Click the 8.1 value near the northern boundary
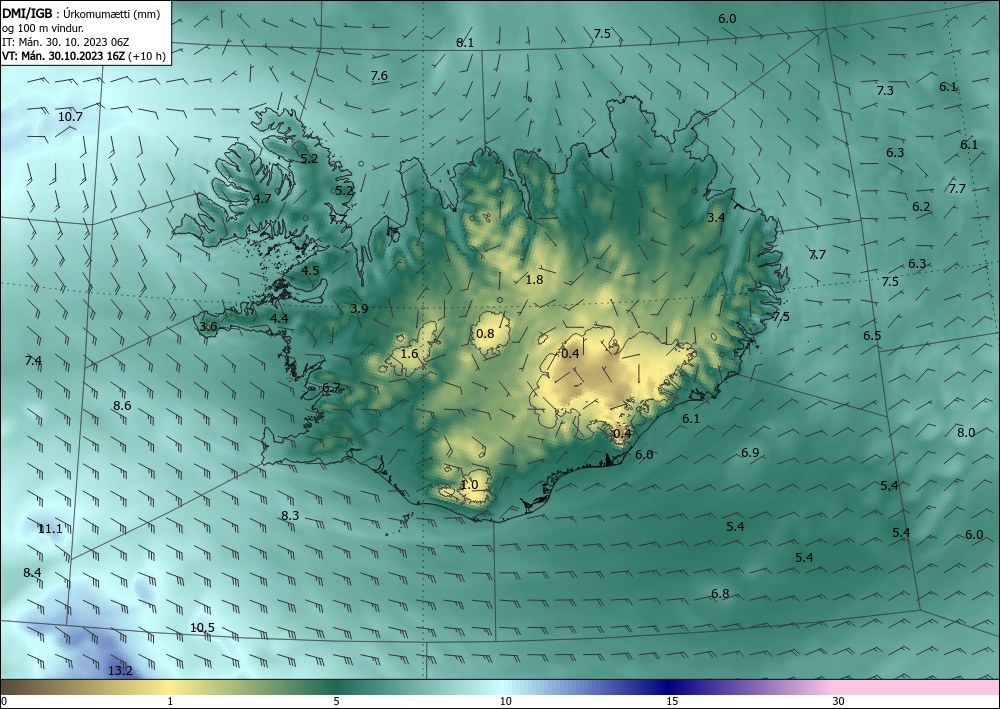The width and height of the screenshot is (1000, 709). [465, 43]
